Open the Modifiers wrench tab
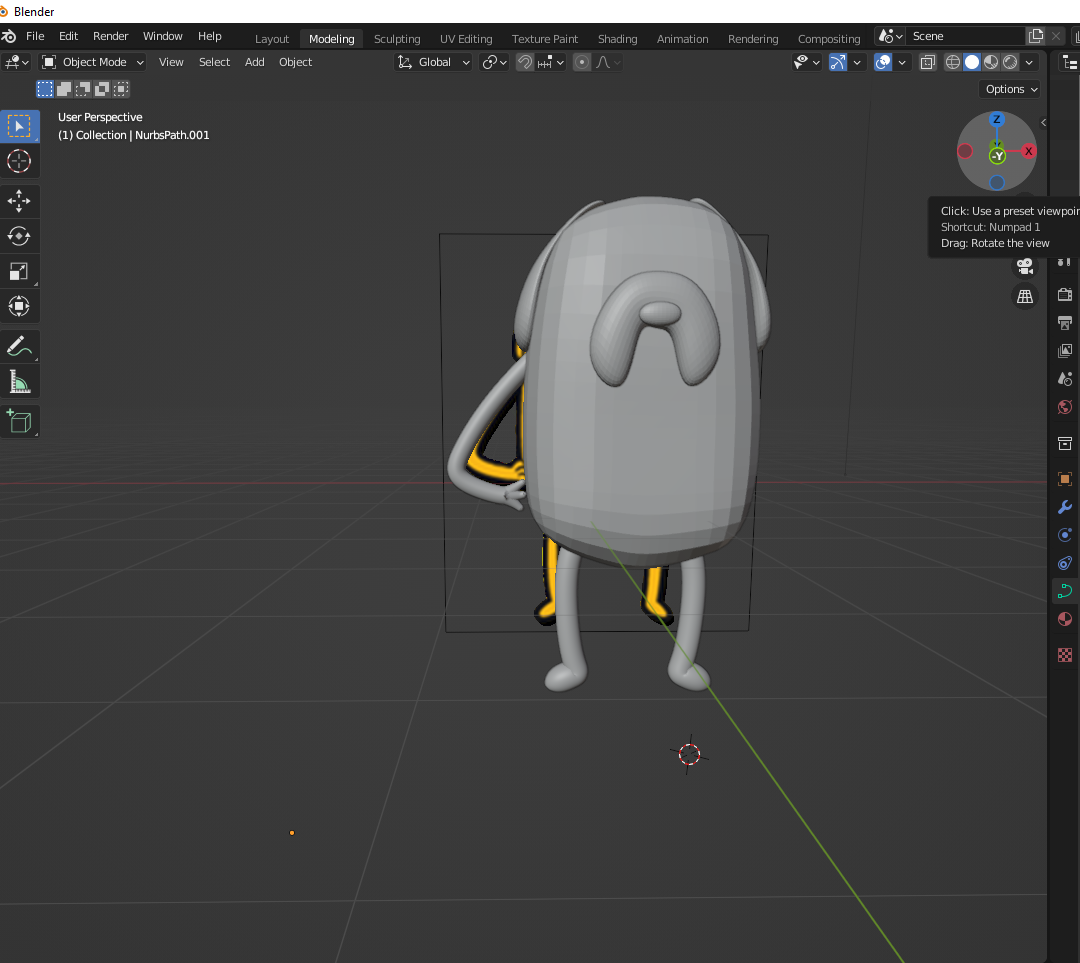This screenshot has height=963, width=1080. coord(1065,507)
